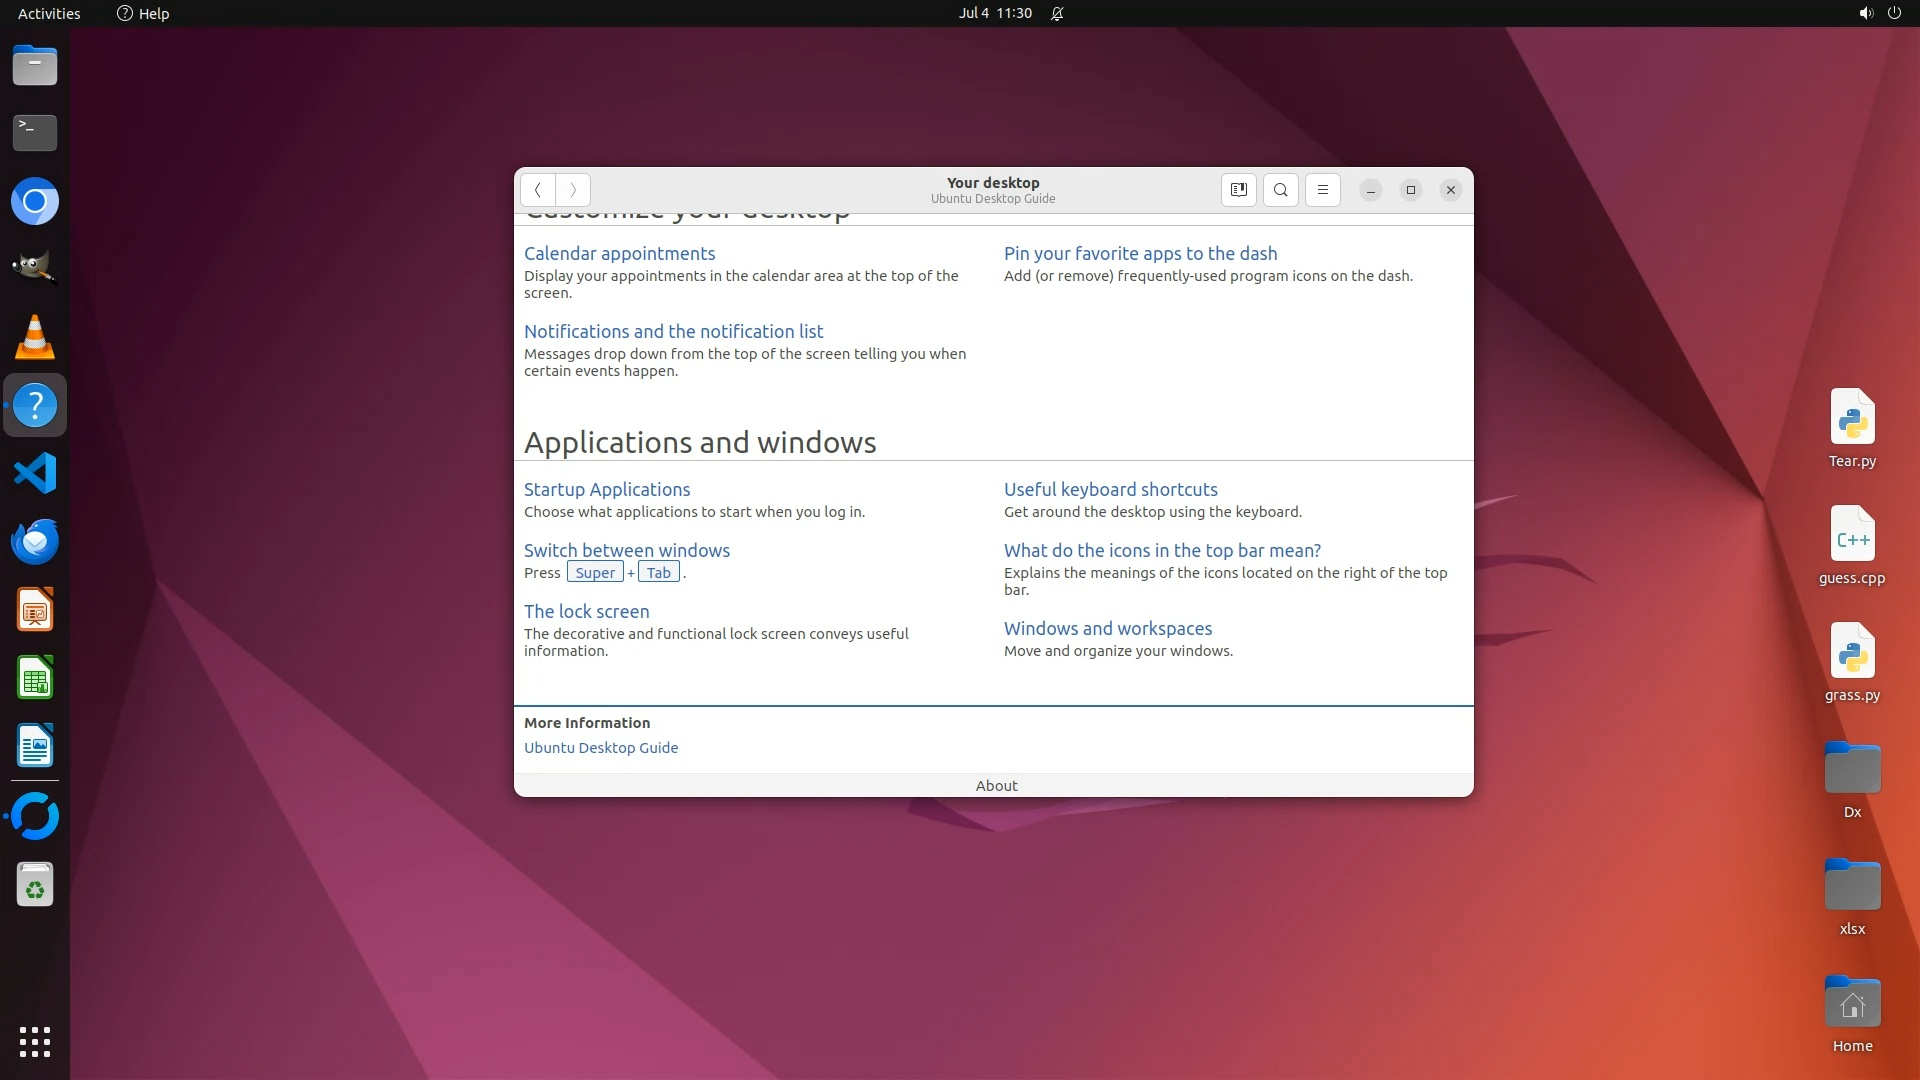Image resolution: width=1920 pixels, height=1080 pixels.
Task: Open the system volume and power menu
Action: point(1879,13)
